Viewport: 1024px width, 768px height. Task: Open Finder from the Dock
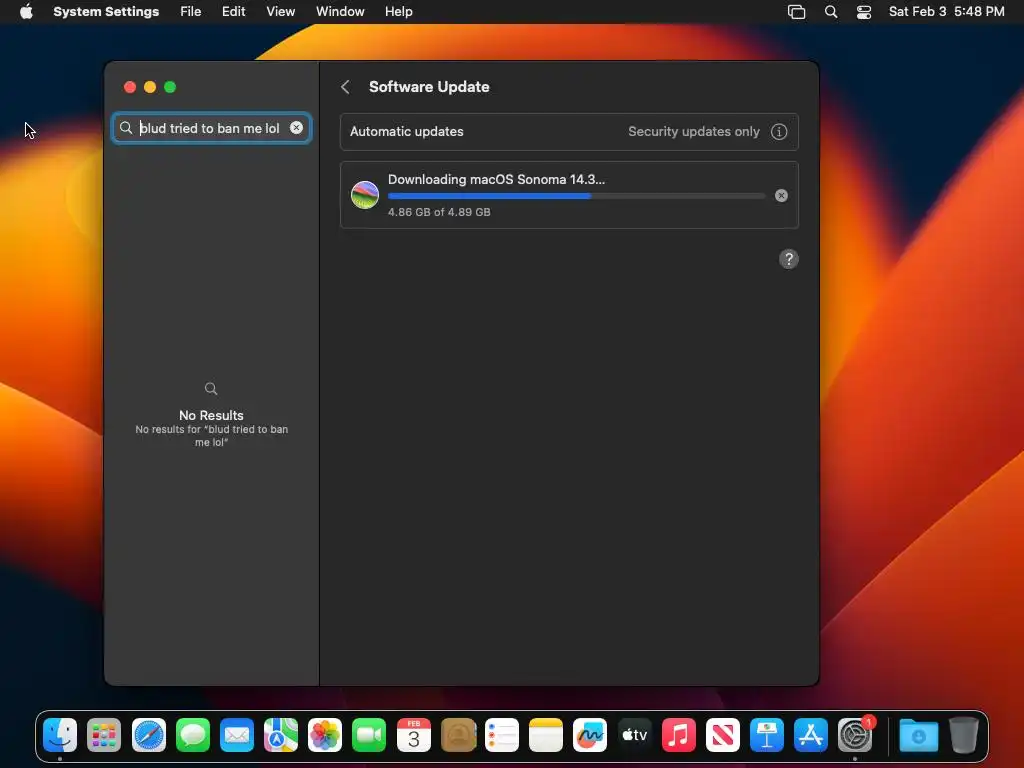pyautogui.click(x=60, y=735)
